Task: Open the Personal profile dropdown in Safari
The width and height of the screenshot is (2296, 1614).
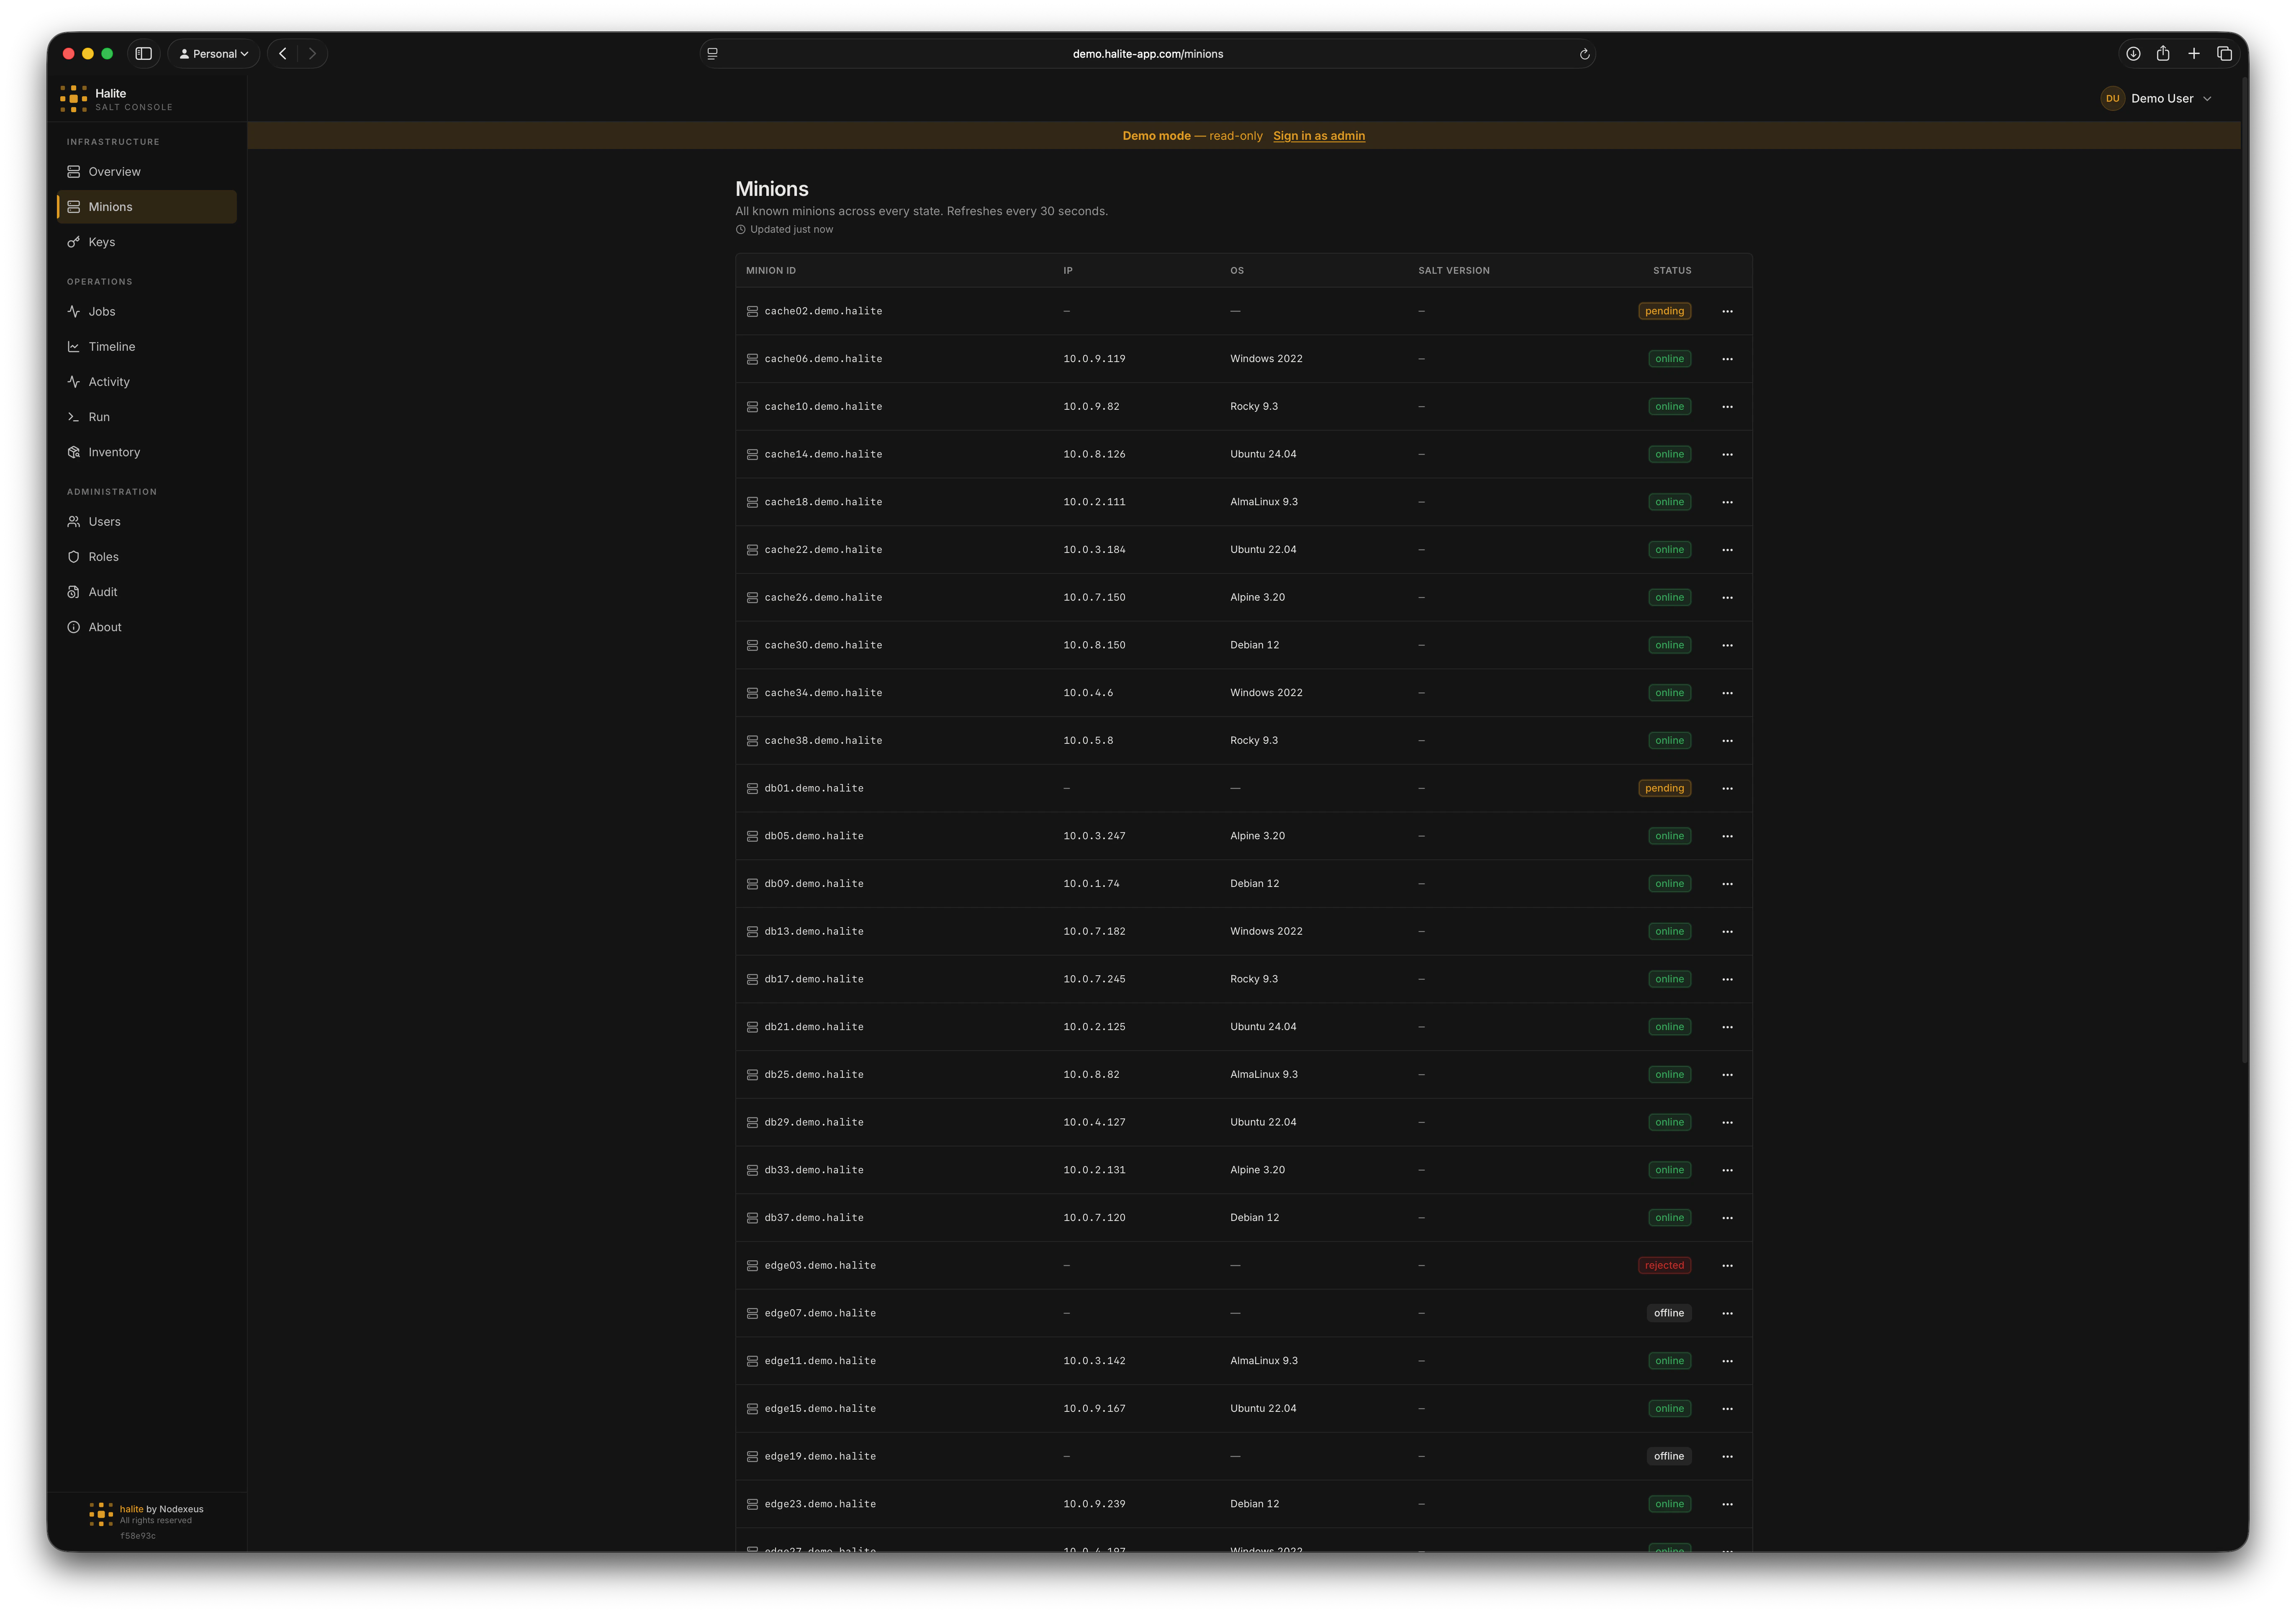Action: [x=214, y=54]
